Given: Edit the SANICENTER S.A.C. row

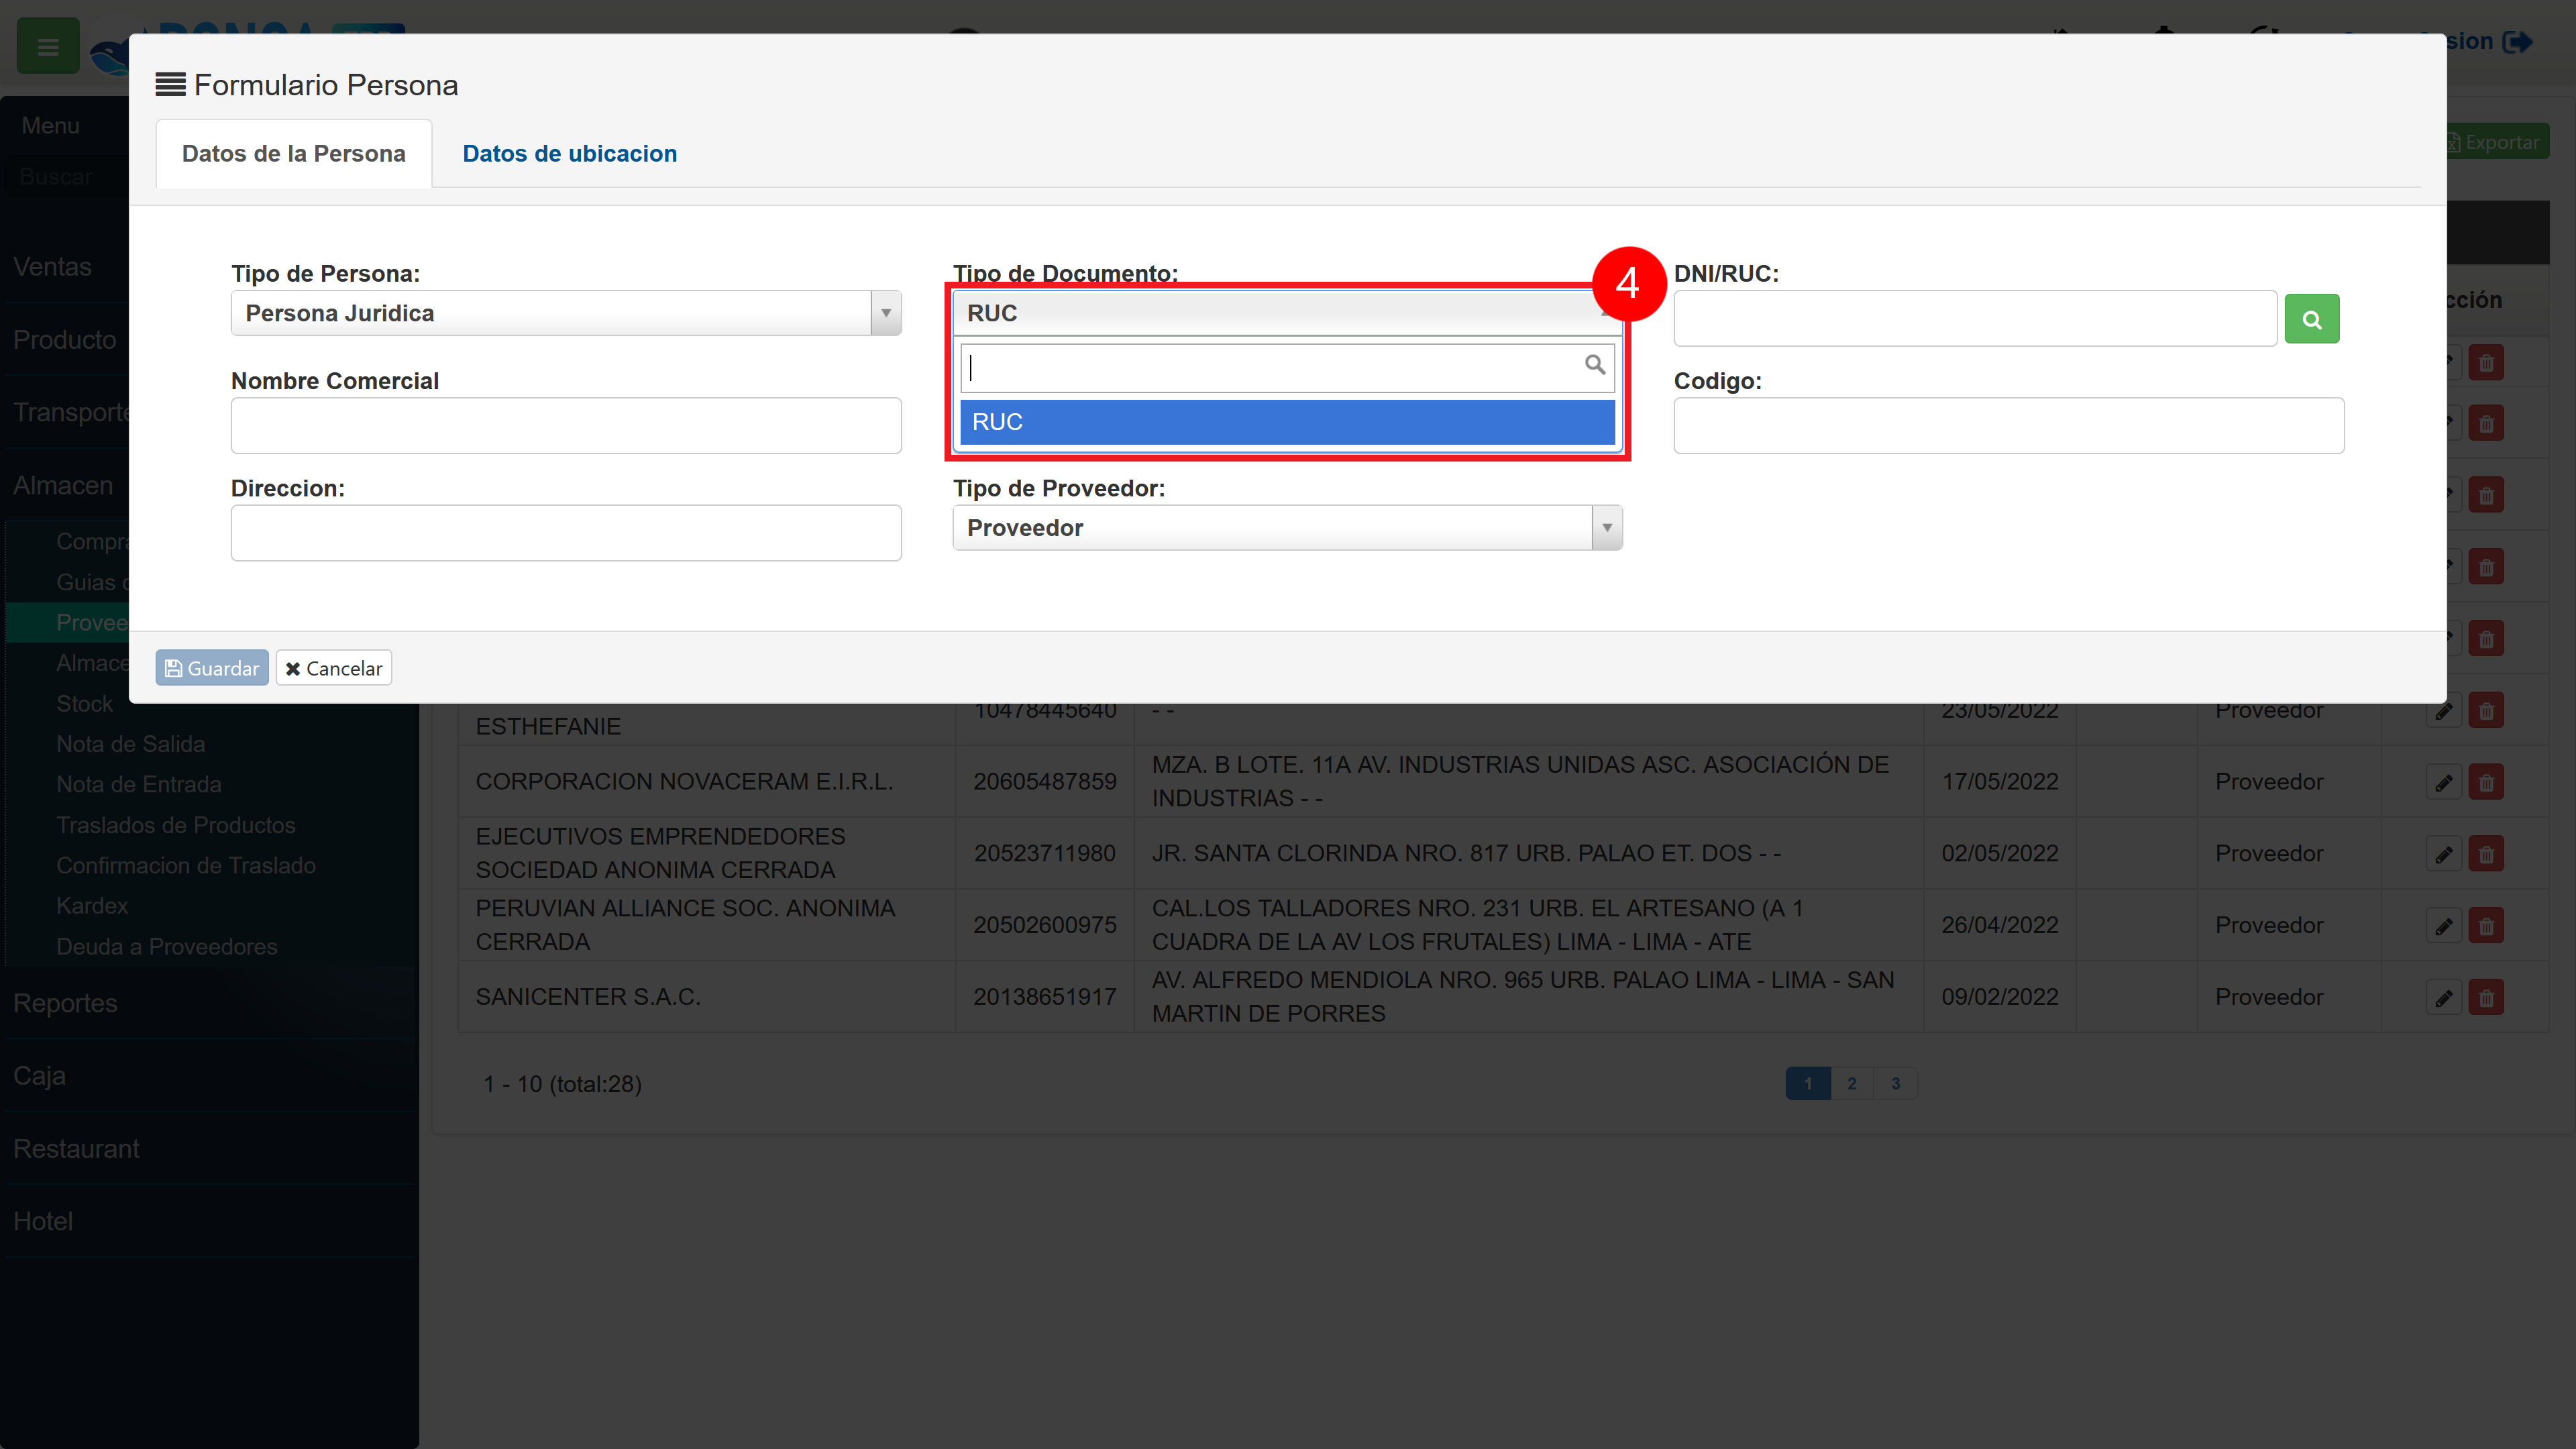Looking at the screenshot, I should [2443, 998].
